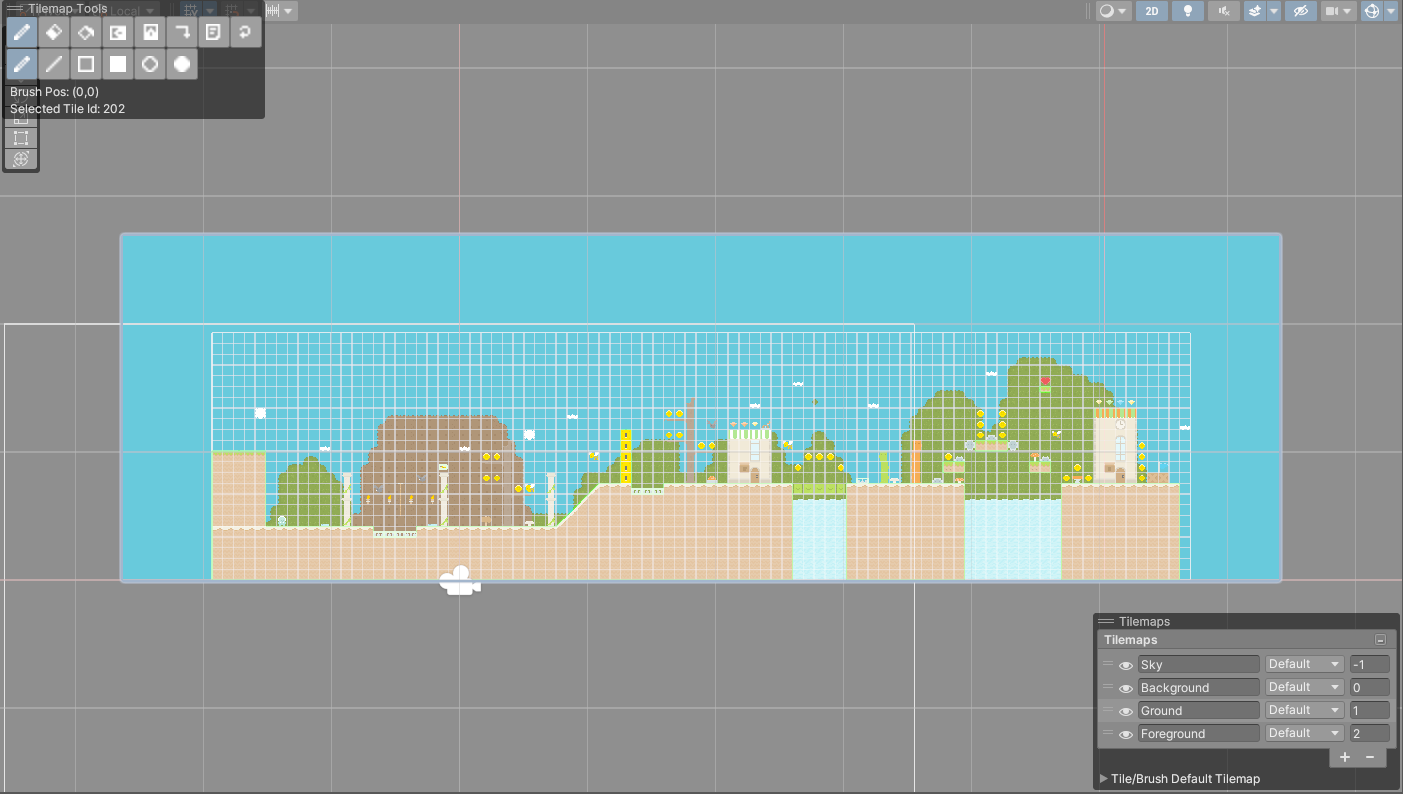Edit Background order in layer value 0
The image size is (1403, 794).
pos(1369,687)
